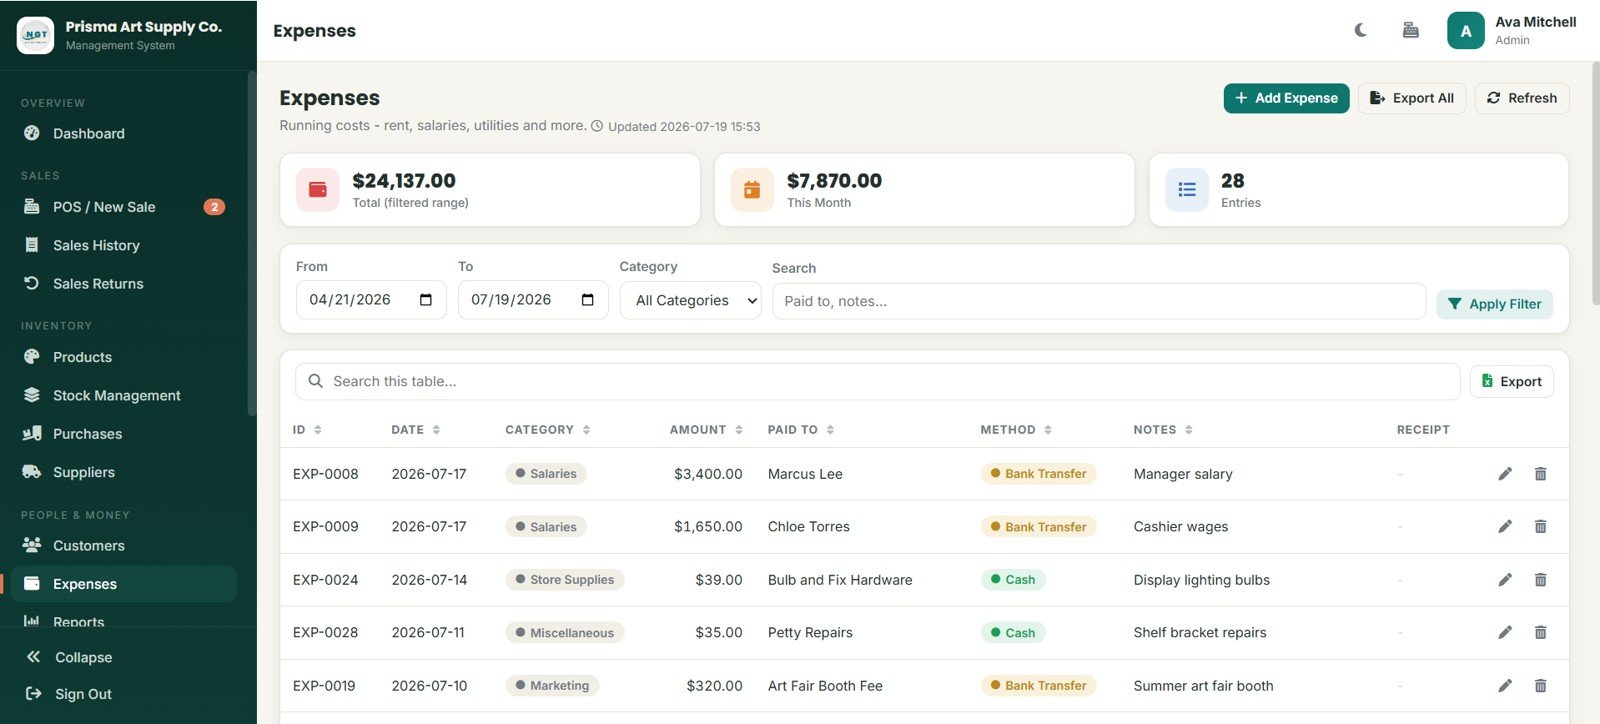Sort by Method column header
Screen dimensions: 1600x724
pos(1016,430)
